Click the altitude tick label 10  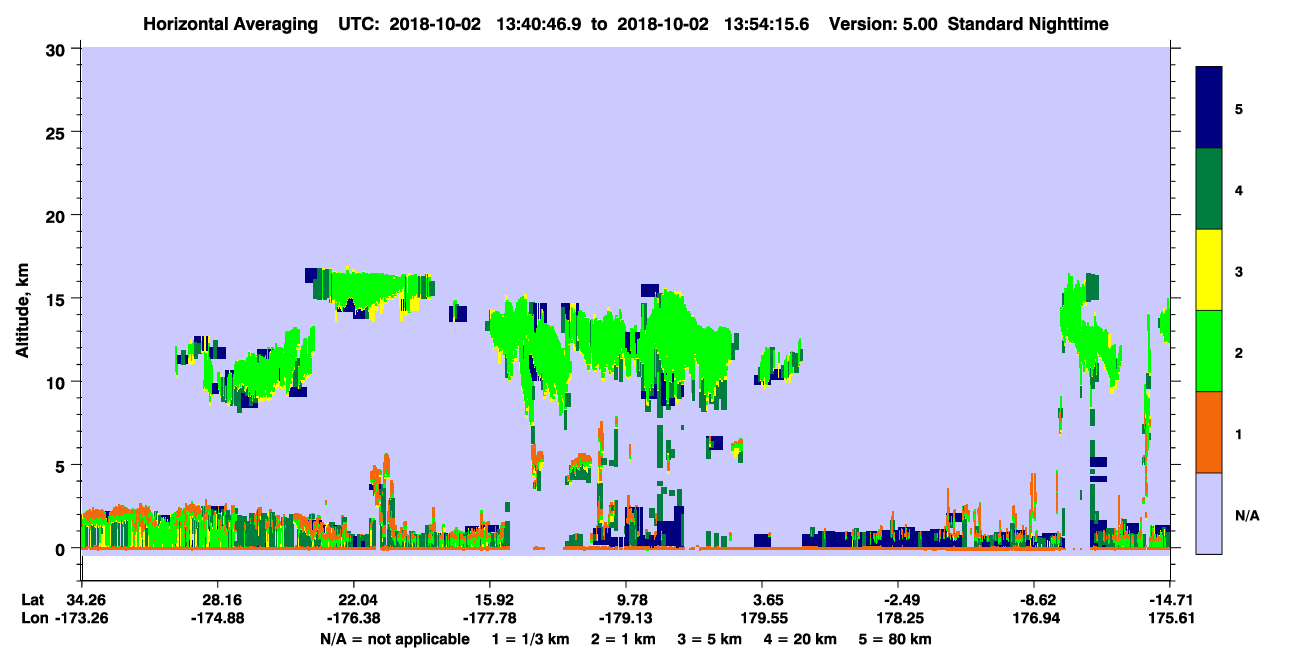tap(58, 382)
